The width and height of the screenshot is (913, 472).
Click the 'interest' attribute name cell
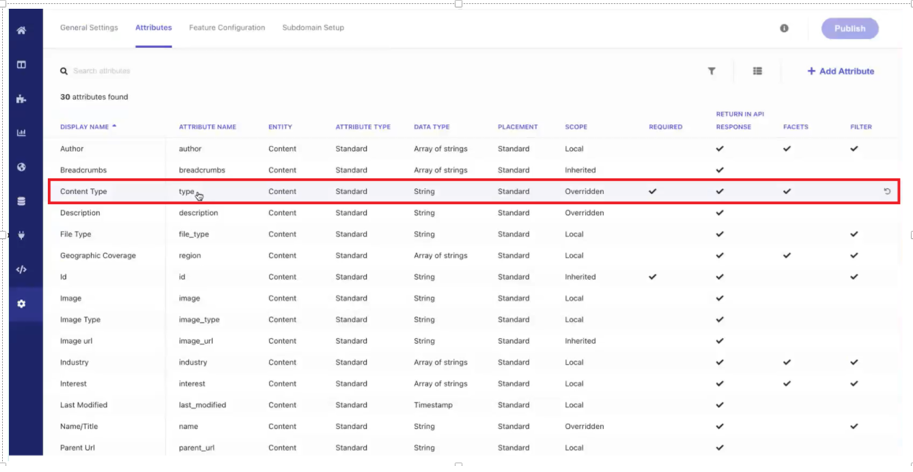click(192, 384)
